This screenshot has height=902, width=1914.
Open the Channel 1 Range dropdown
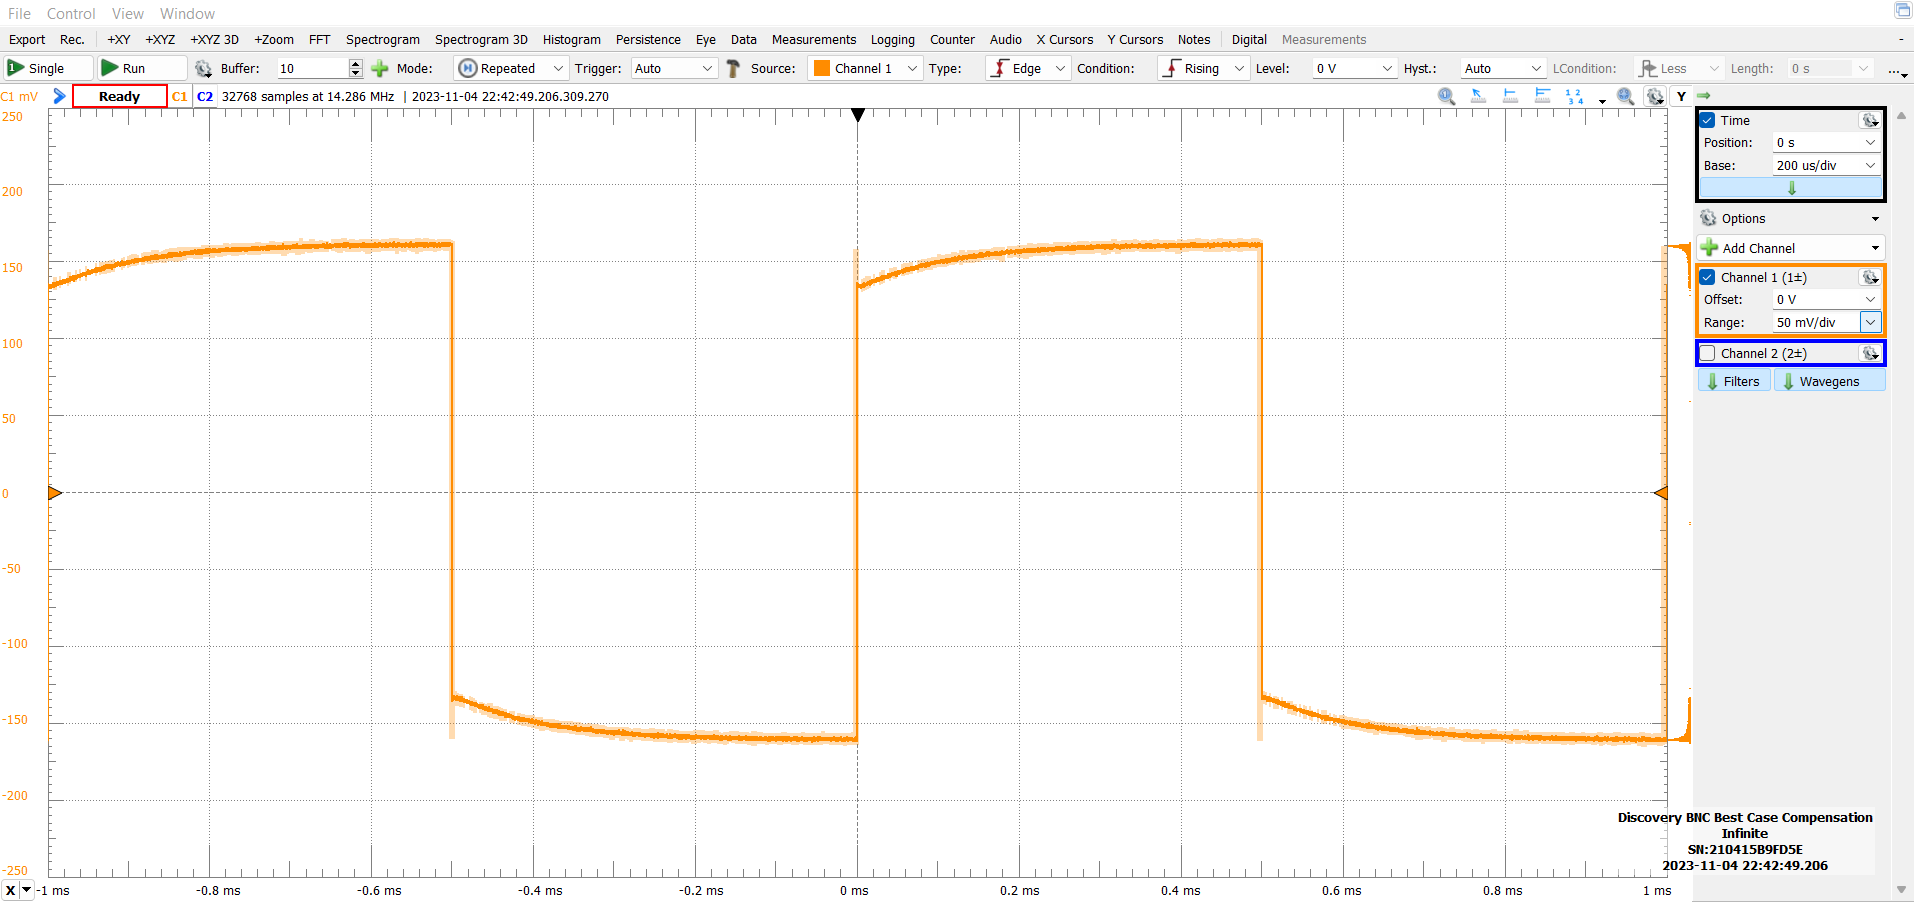click(1870, 322)
